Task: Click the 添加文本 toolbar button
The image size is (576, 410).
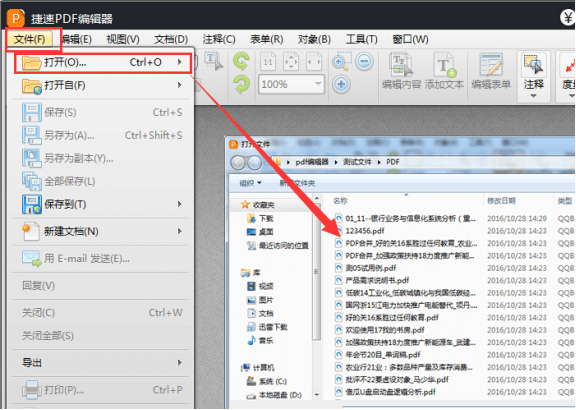Action: 444,71
